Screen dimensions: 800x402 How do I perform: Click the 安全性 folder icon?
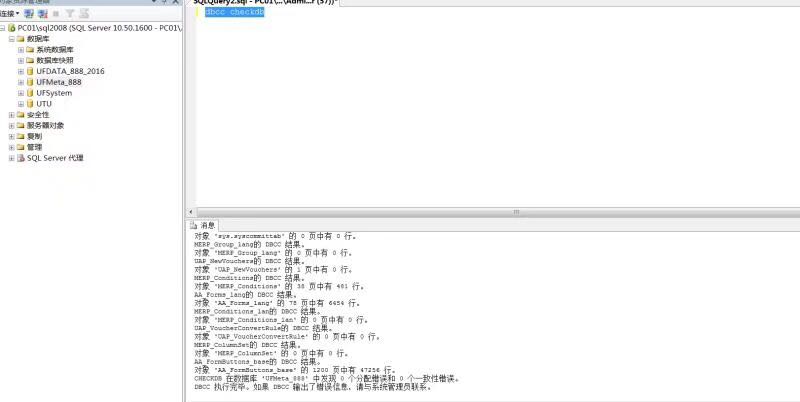(x=20, y=115)
